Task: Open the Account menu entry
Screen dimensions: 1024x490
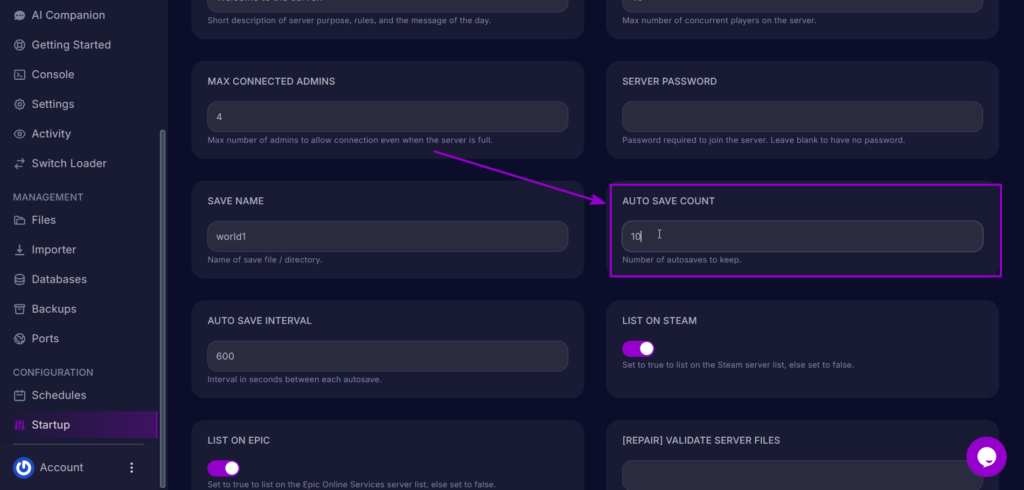Action: pos(61,468)
